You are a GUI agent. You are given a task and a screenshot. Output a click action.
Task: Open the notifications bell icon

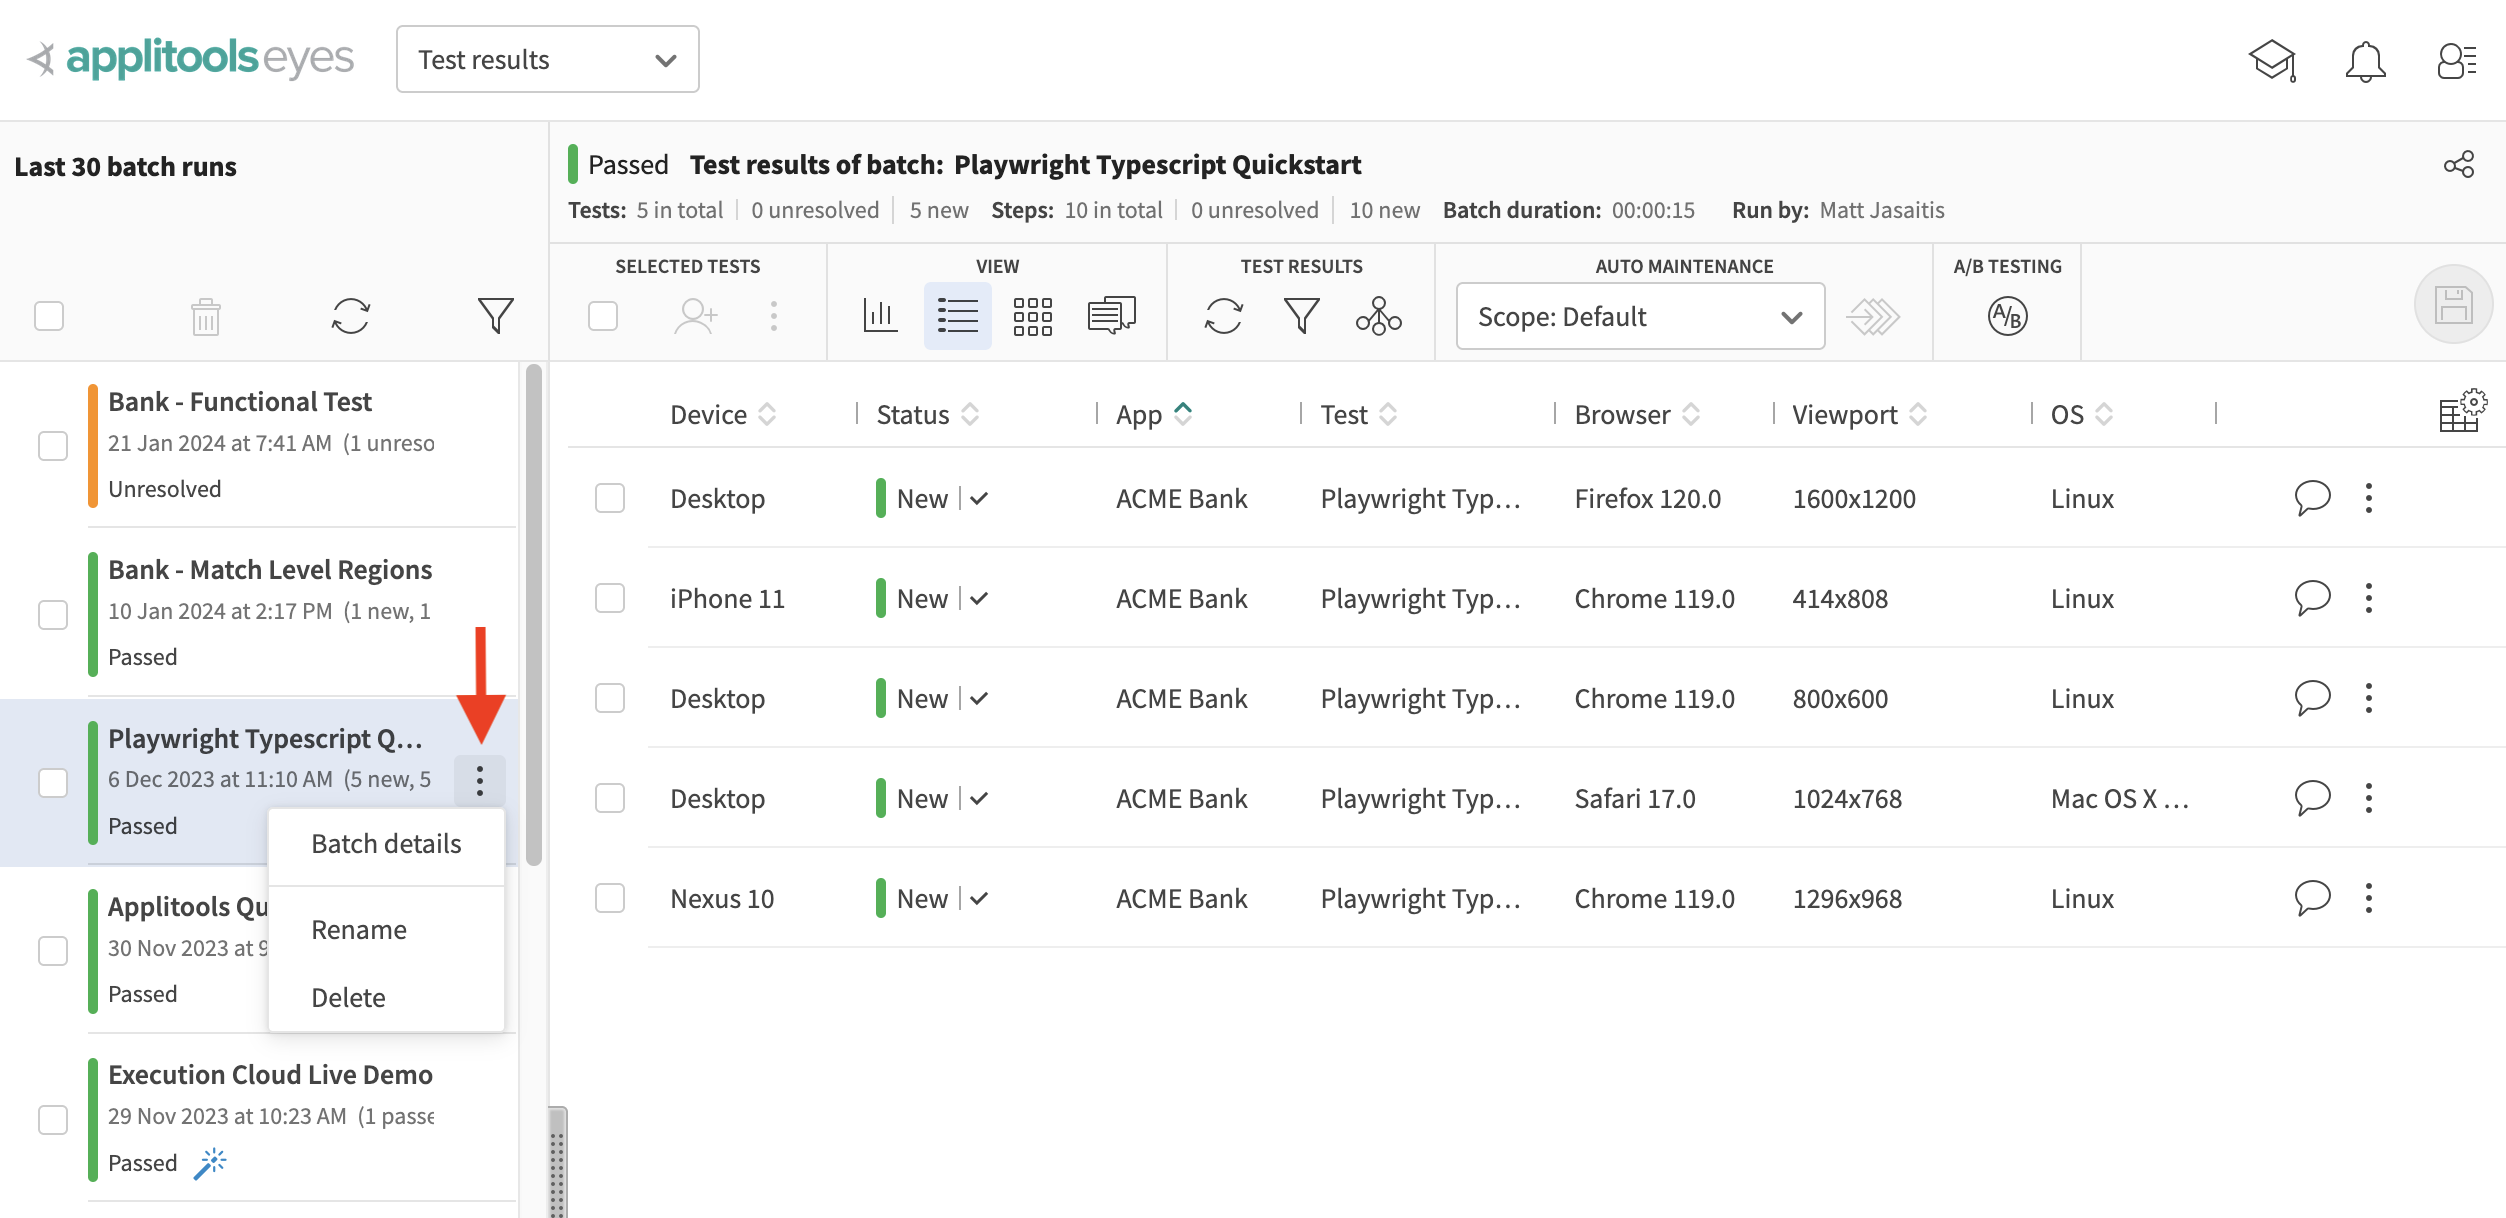tap(2365, 61)
